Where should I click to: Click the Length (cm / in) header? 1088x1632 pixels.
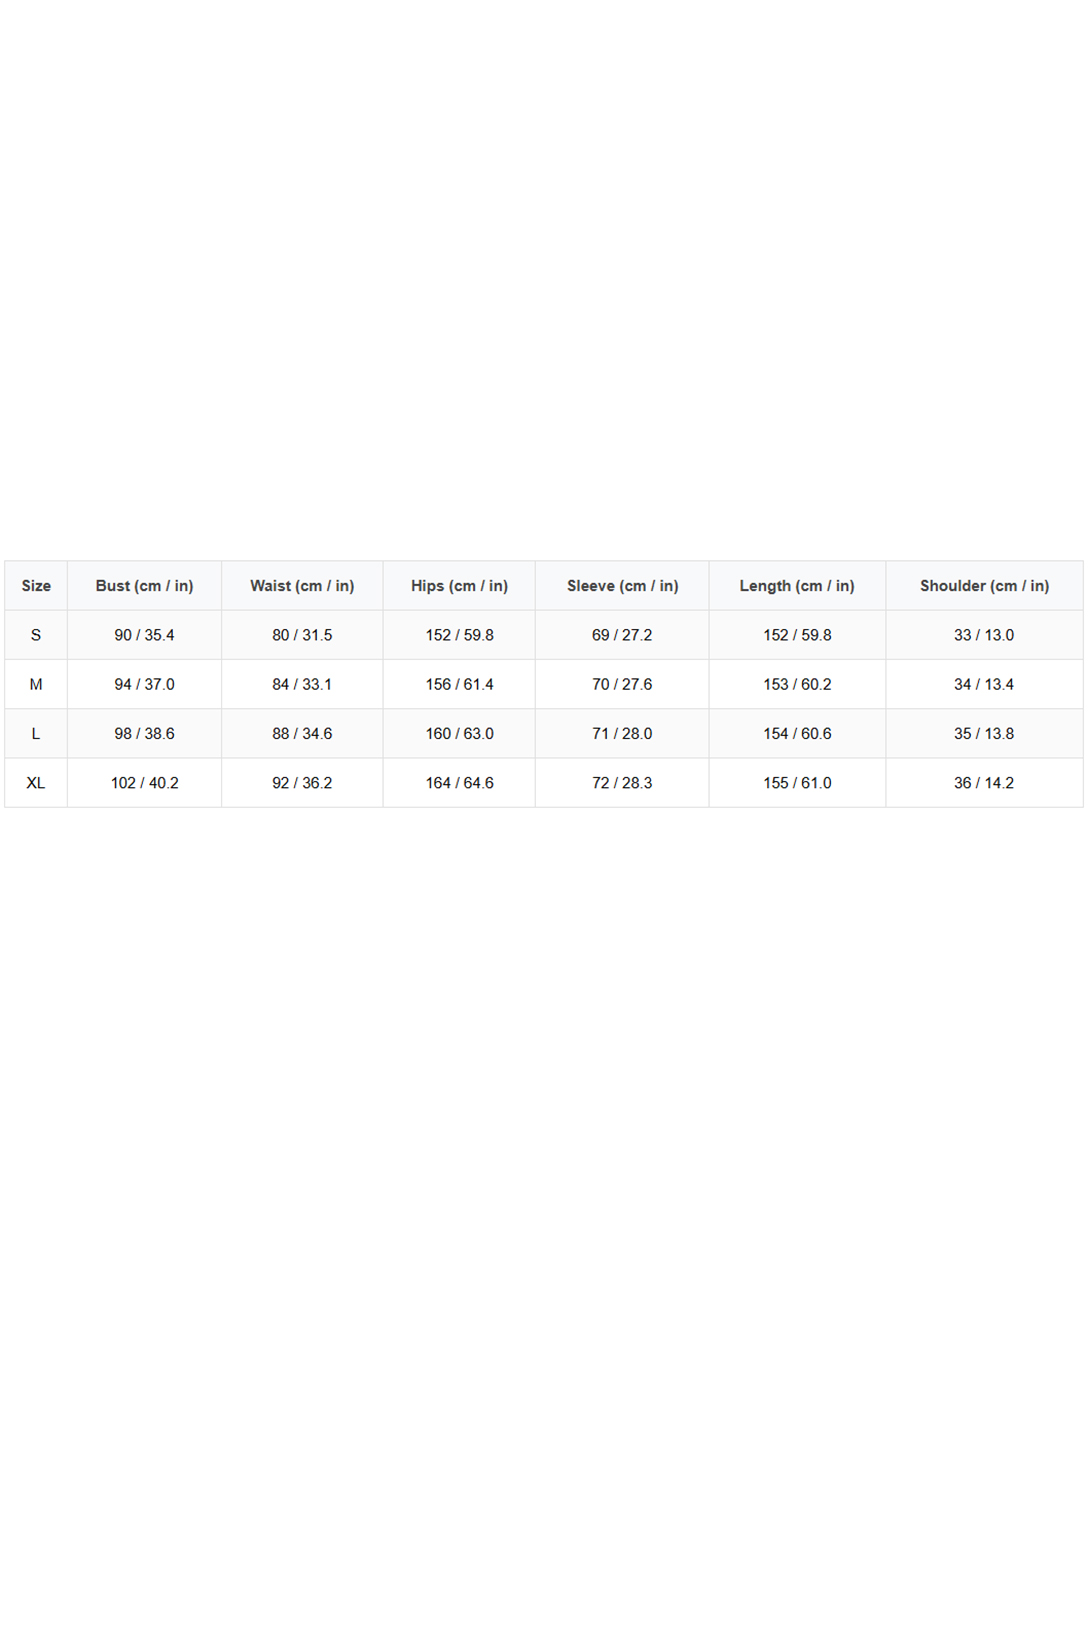pos(797,586)
